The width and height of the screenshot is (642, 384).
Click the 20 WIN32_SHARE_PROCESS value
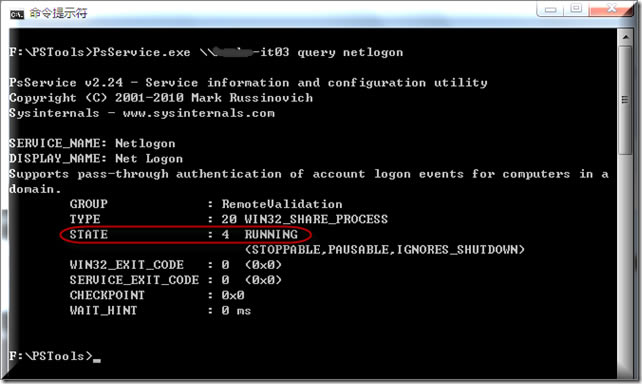305,219
